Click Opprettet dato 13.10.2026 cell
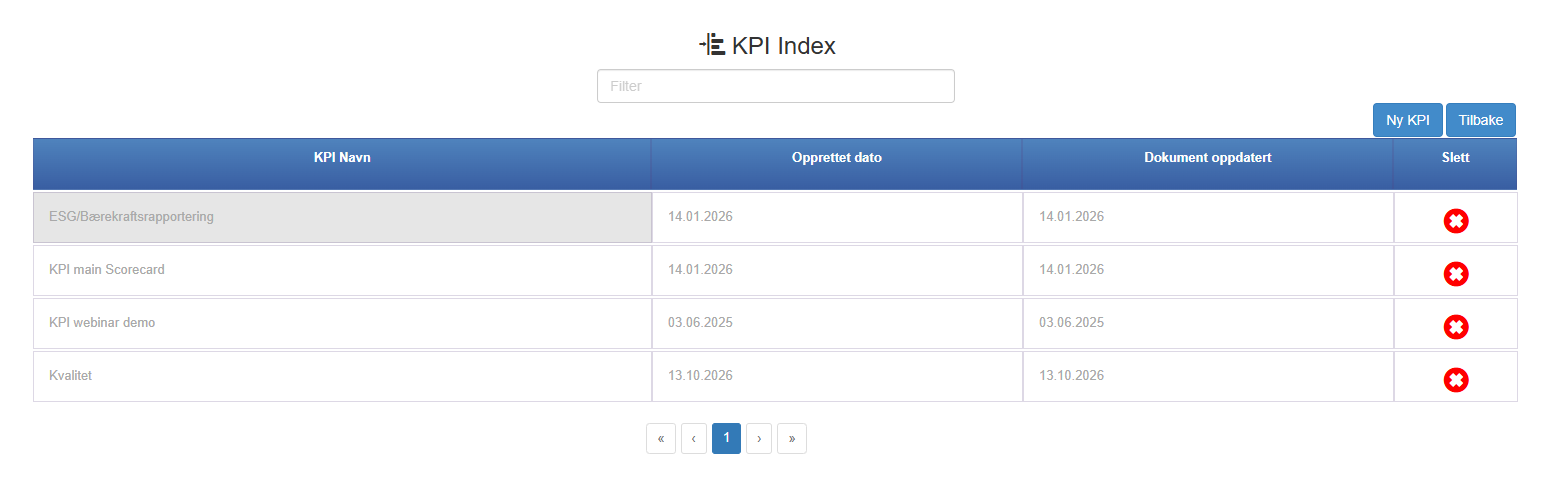This screenshot has width=1547, height=489. click(x=837, y=376)
